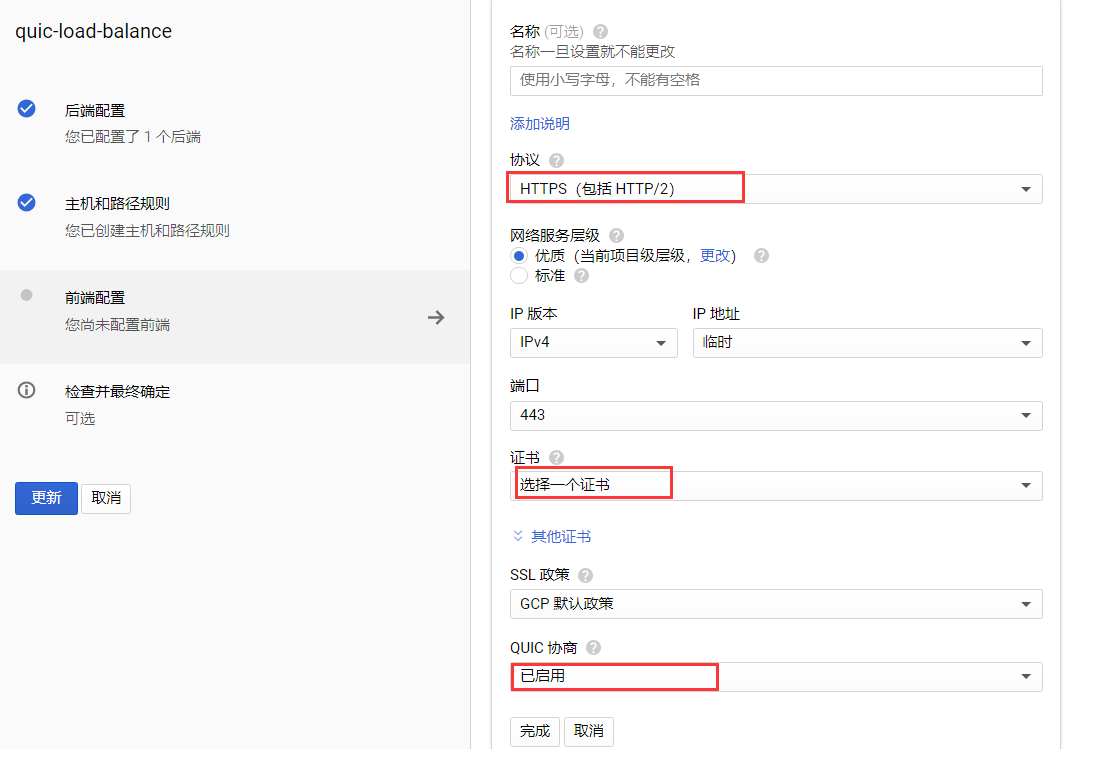Open QUIC 协商 dropdown showing 已启用
The width and height of the screenshot is (1115, 776).
point(776,676)
